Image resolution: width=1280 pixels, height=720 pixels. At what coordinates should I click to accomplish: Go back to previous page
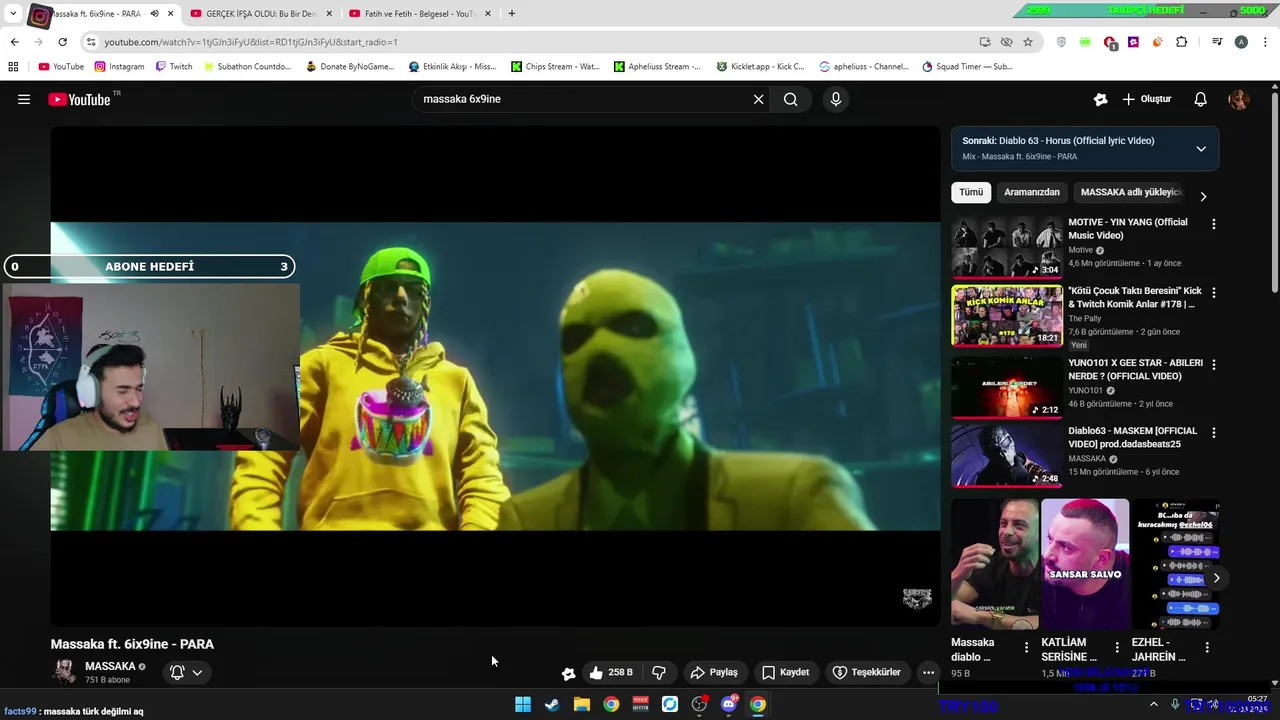coord(14,42)
